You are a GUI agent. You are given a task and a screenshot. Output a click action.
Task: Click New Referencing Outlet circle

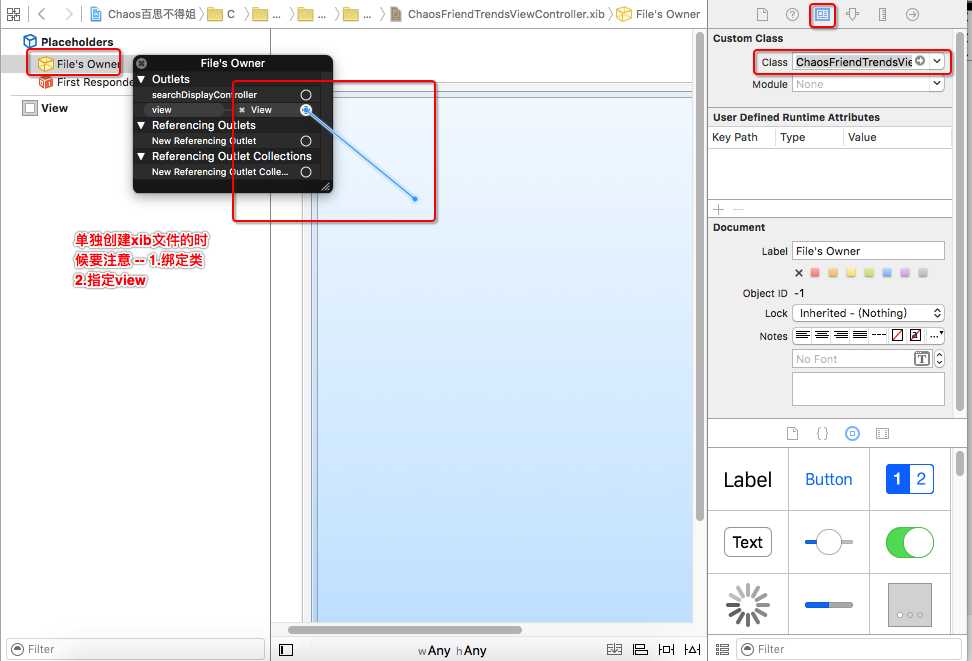point(306,141)
